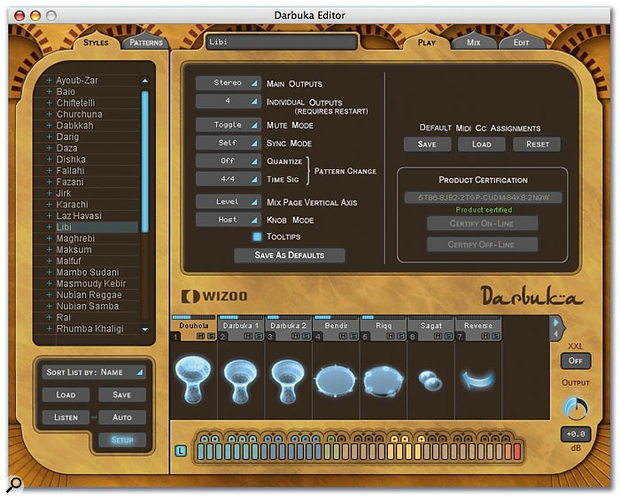Open the Time Sig 4/4 dropdown
620x499 pixels.
coord(228,179)
